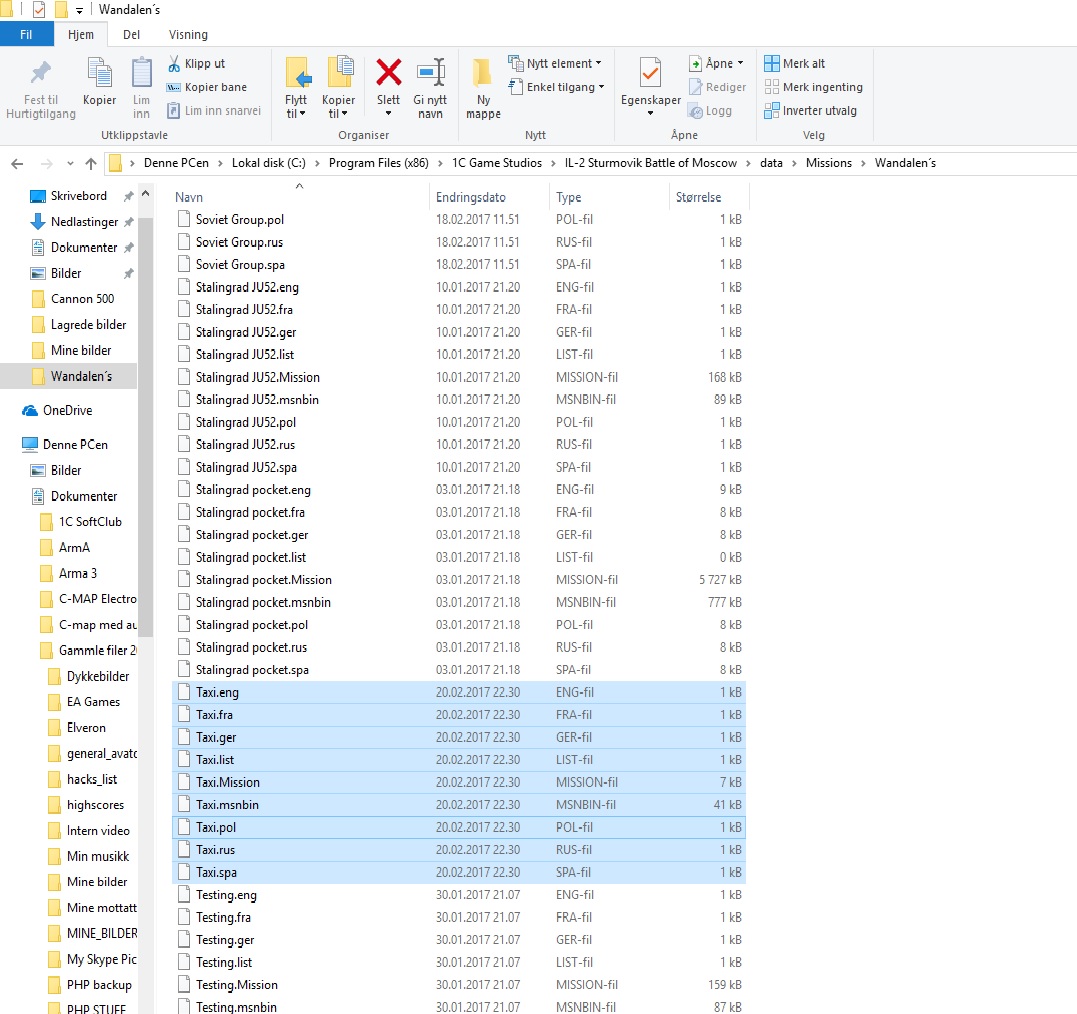This screenshot has height=1014, width=1077.
Task: Sort files by the Størrelse column header
Action: (x=696, y=197)
